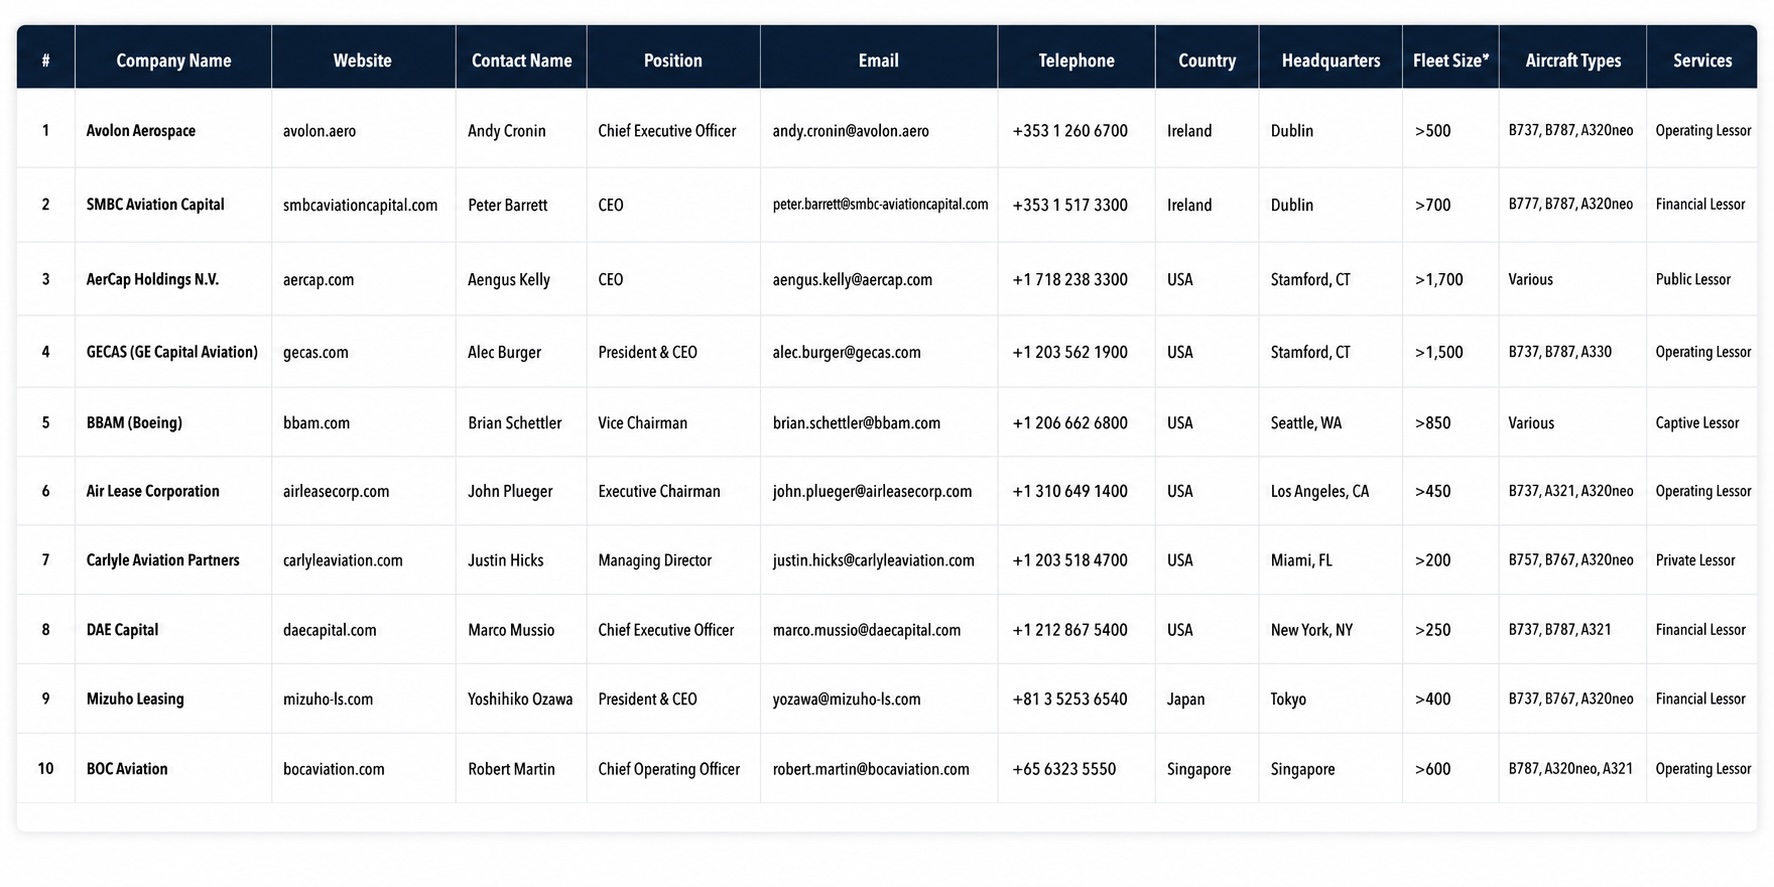Viewport: 1774px width, 887px height.
Task: Click the Fleet Size column header
Action: pyautogui.click(x=1450, y=60)
